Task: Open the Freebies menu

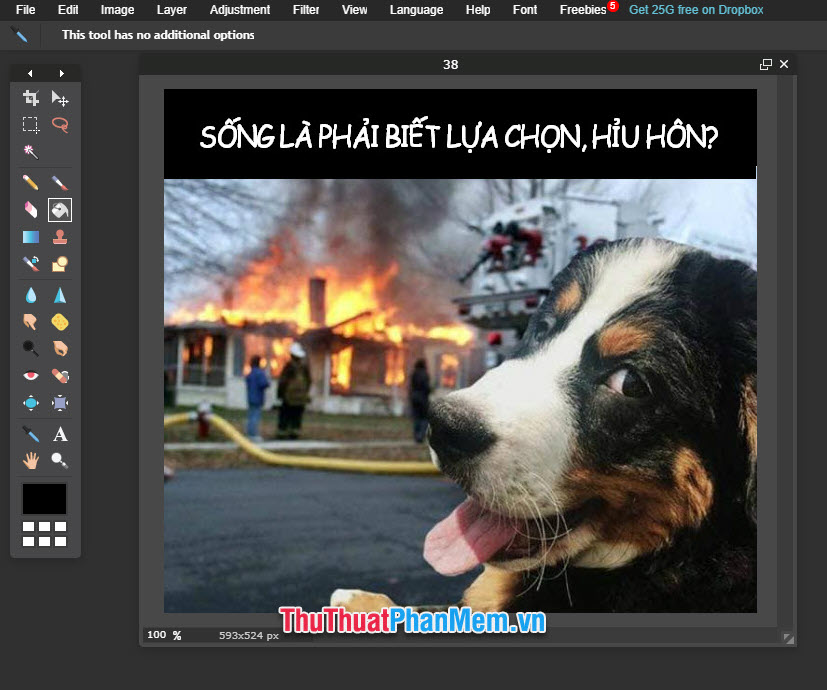Action: [x=583, y=9]
